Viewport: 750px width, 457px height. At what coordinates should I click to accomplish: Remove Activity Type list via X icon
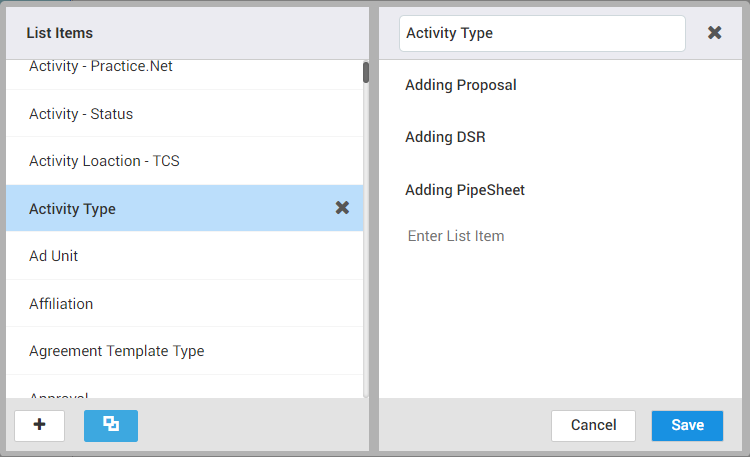(342, 208)
